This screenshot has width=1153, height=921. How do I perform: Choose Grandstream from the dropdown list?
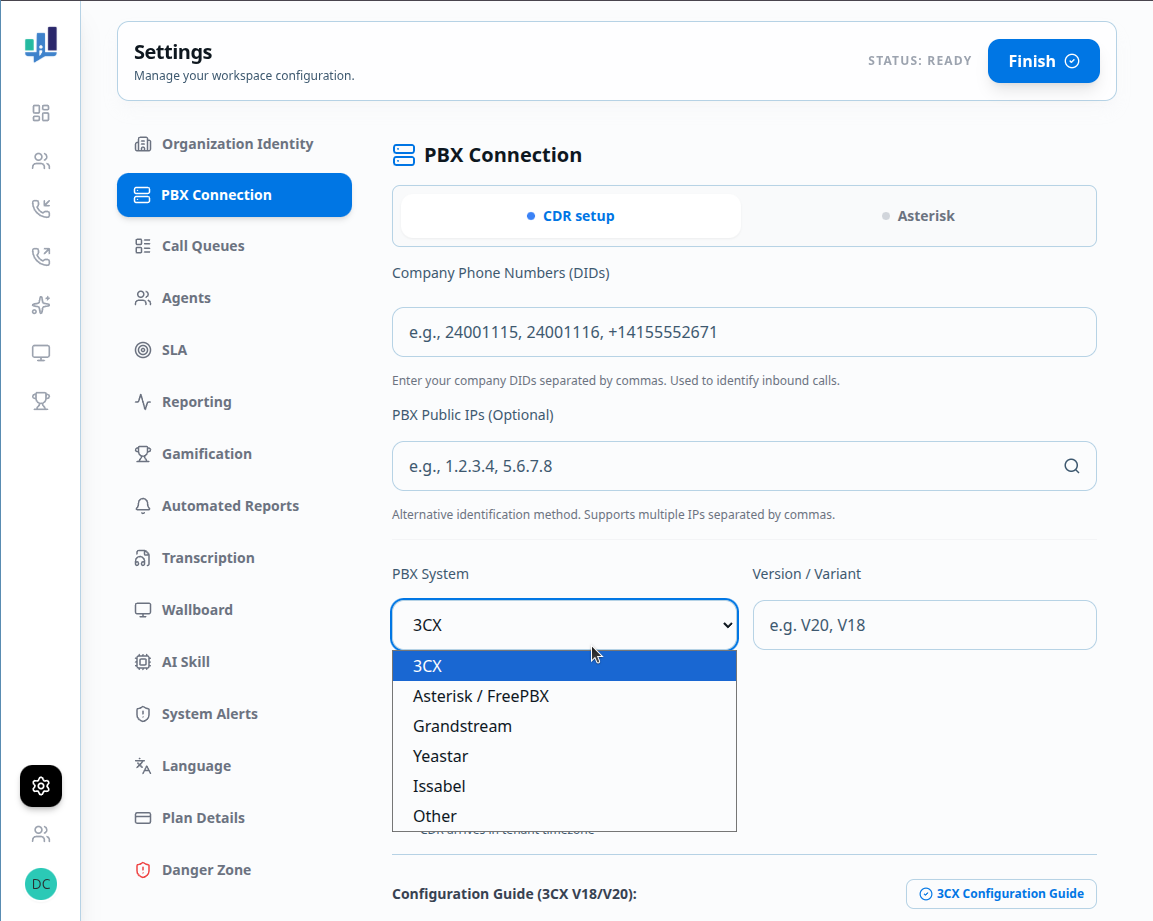pyautogui.click(x=564, y=726)
